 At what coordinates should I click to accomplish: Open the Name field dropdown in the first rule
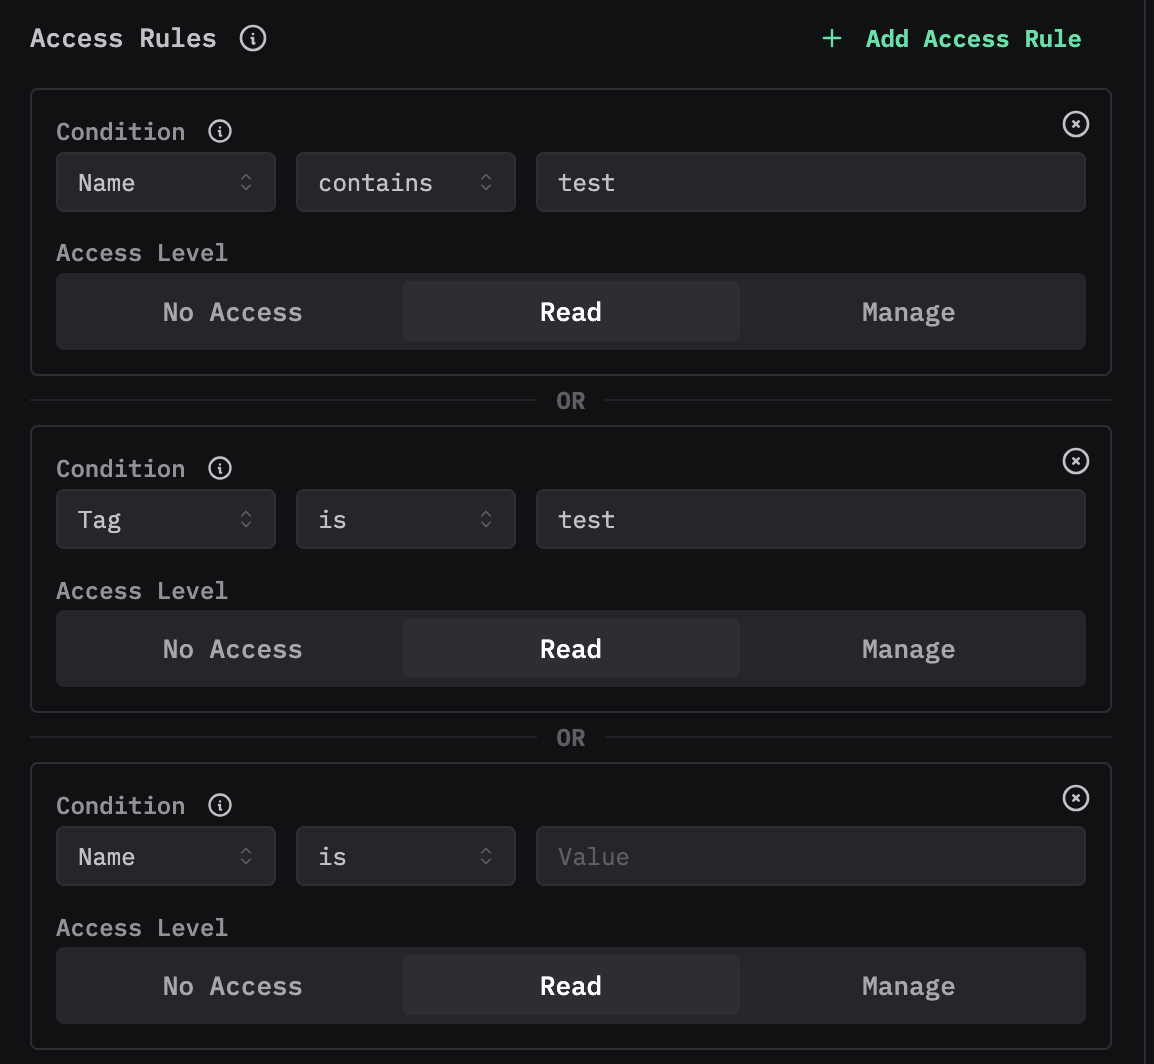tap(165, 182)
